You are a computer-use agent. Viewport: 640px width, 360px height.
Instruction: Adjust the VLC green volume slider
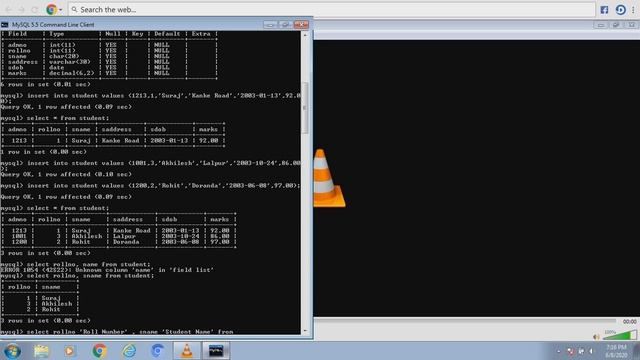(x=620, y=336)
